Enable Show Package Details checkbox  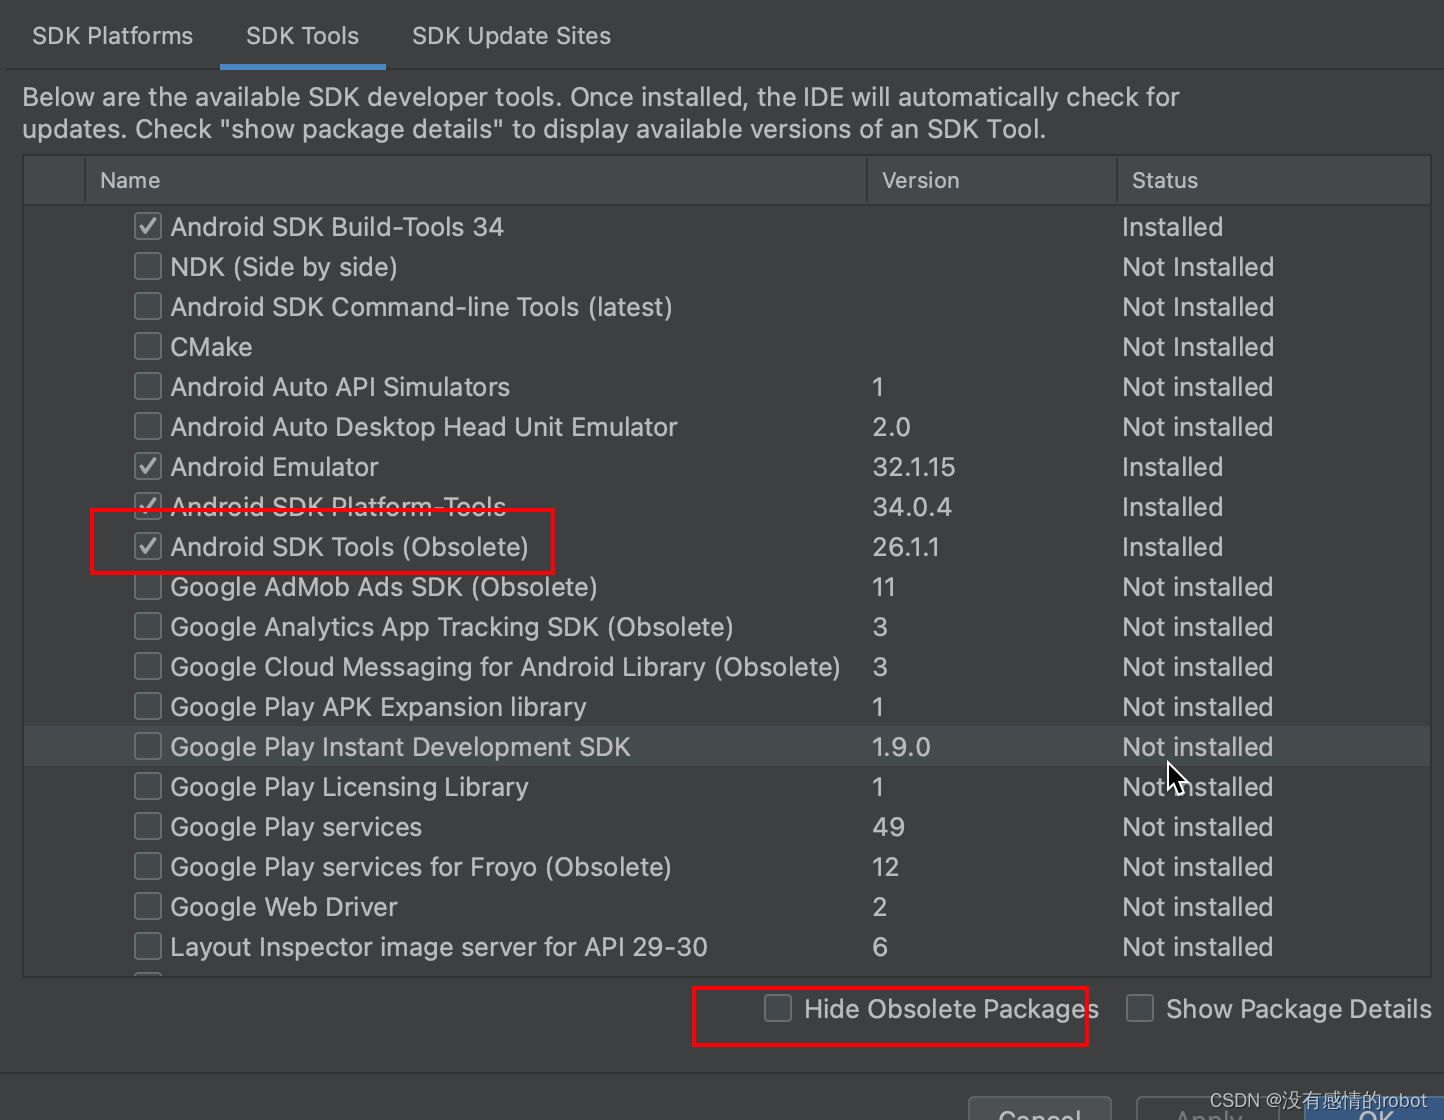click(1140, 1008)
